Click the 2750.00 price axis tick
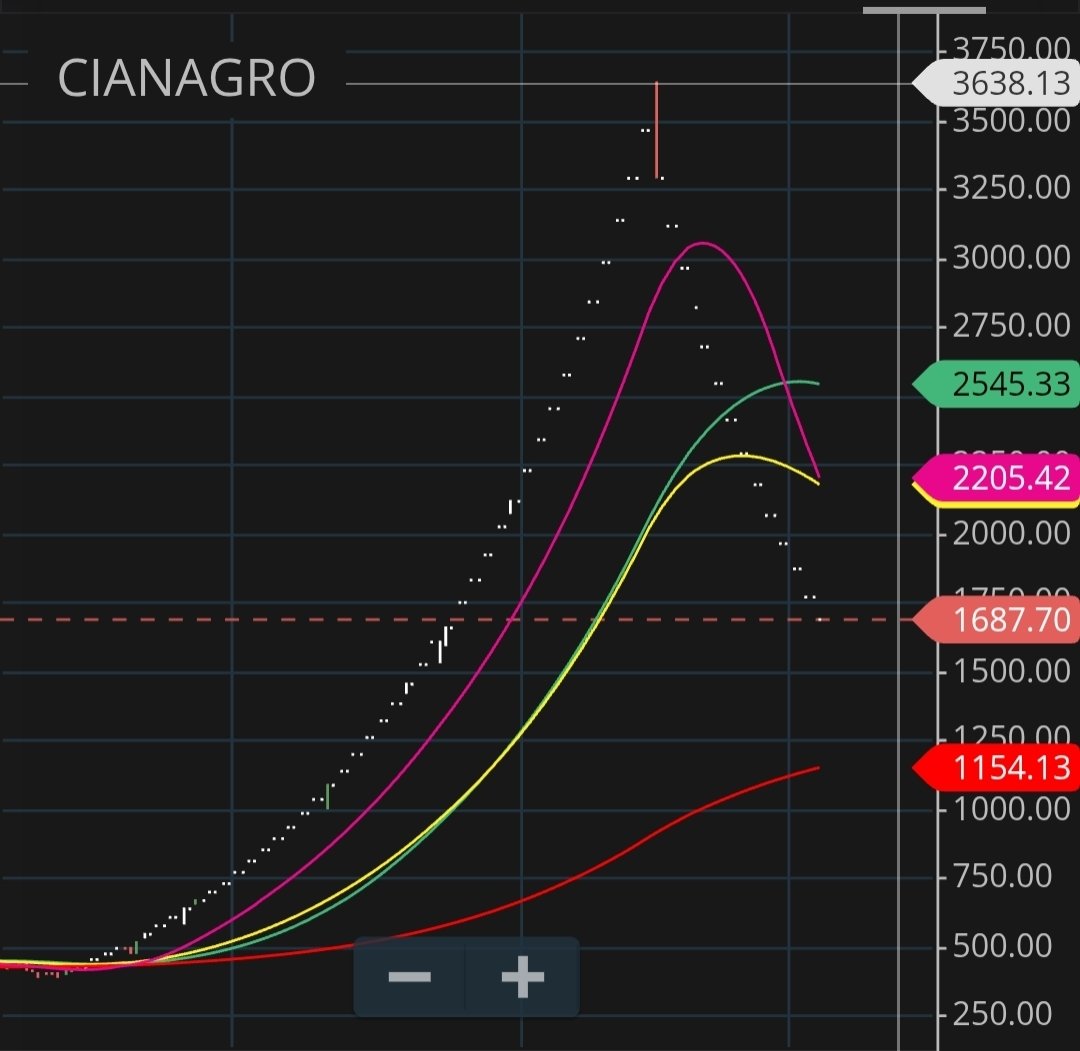The width and height of the screenshot is (1080, 1051). click(1011, 326)
